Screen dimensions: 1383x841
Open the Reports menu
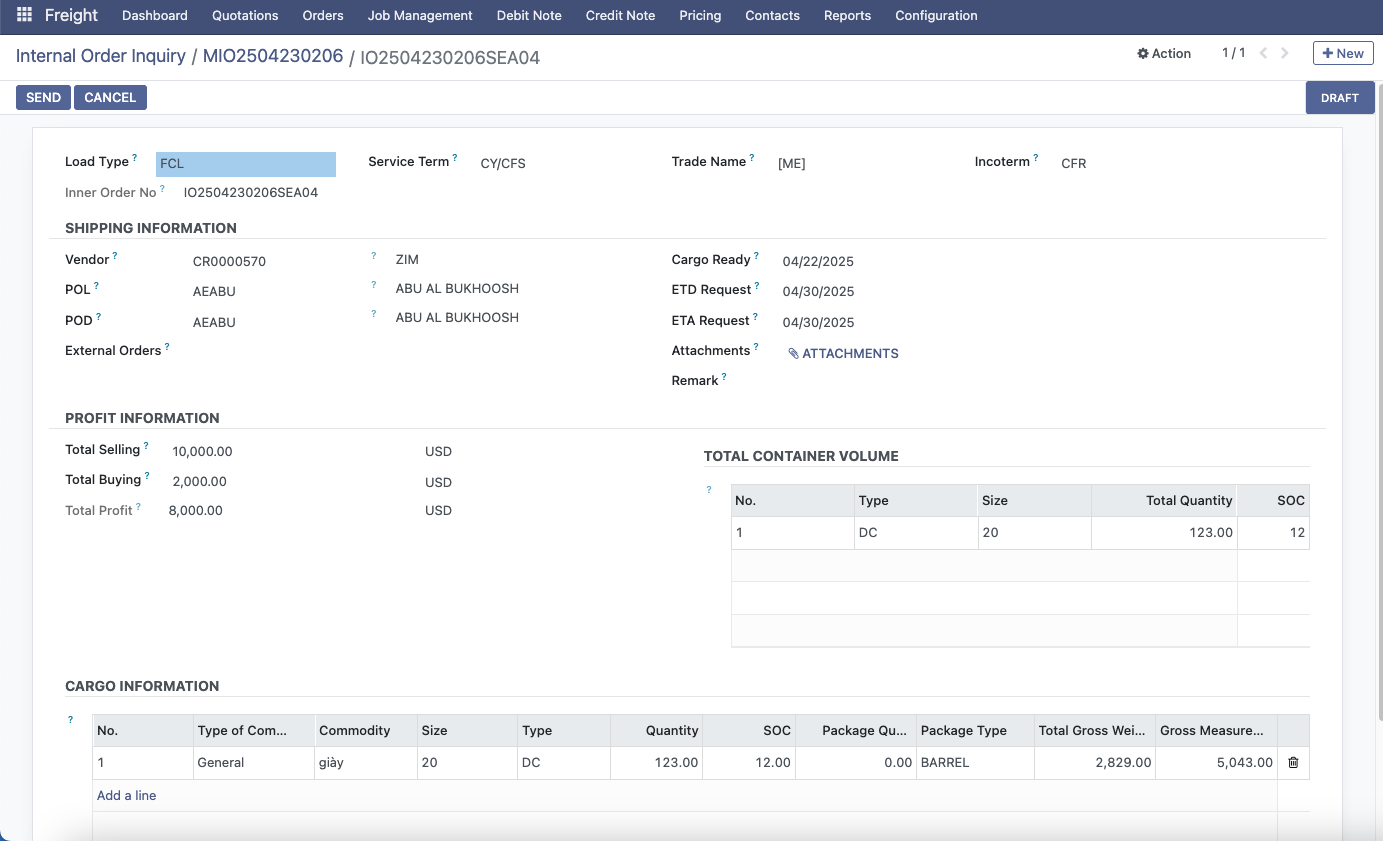pos(847,16)
